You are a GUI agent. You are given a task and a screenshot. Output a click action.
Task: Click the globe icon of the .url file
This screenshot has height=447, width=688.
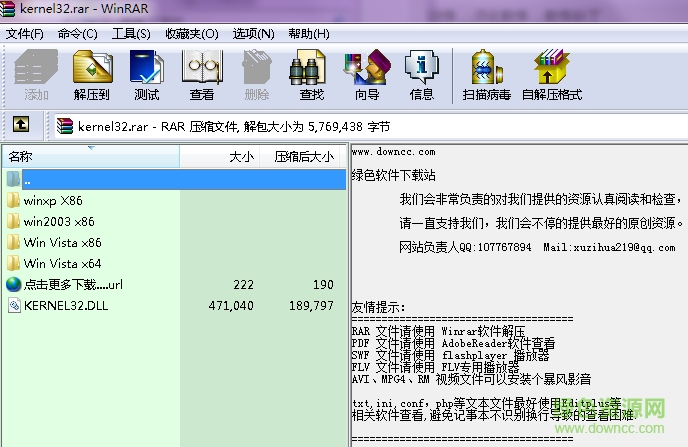[x=14, y=284]
